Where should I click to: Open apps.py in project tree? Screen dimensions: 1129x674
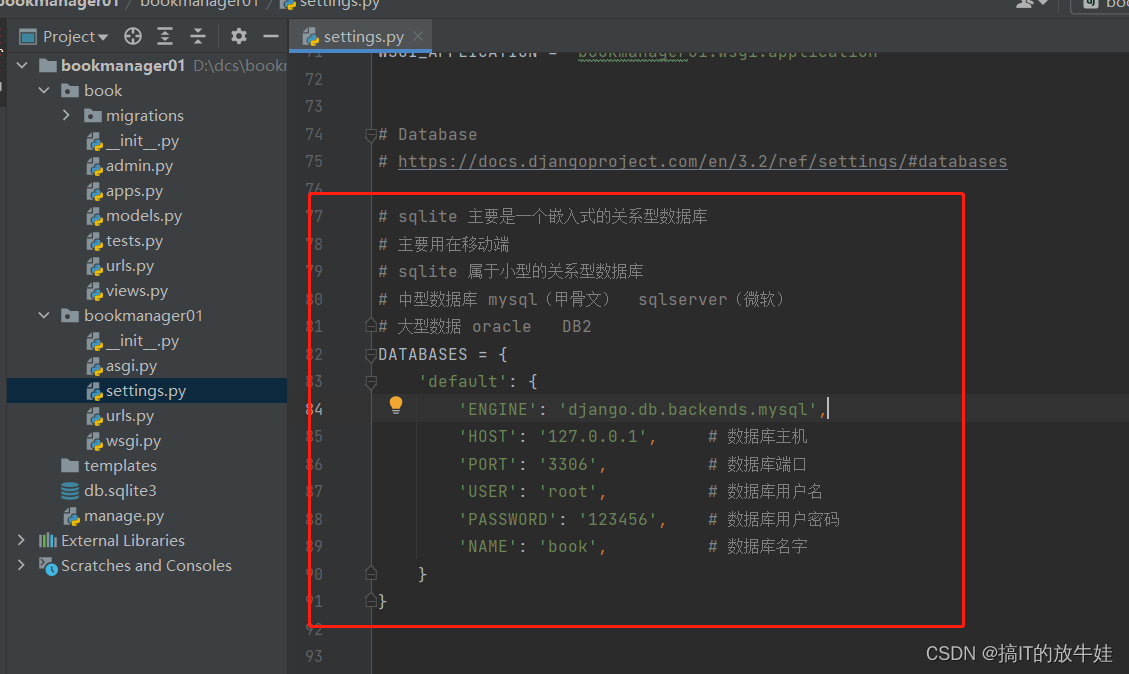[x=134, y=191]
